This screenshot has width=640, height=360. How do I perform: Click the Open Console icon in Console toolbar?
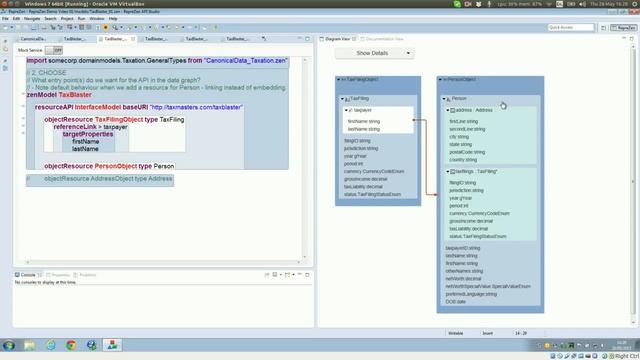tap(288, 275)
